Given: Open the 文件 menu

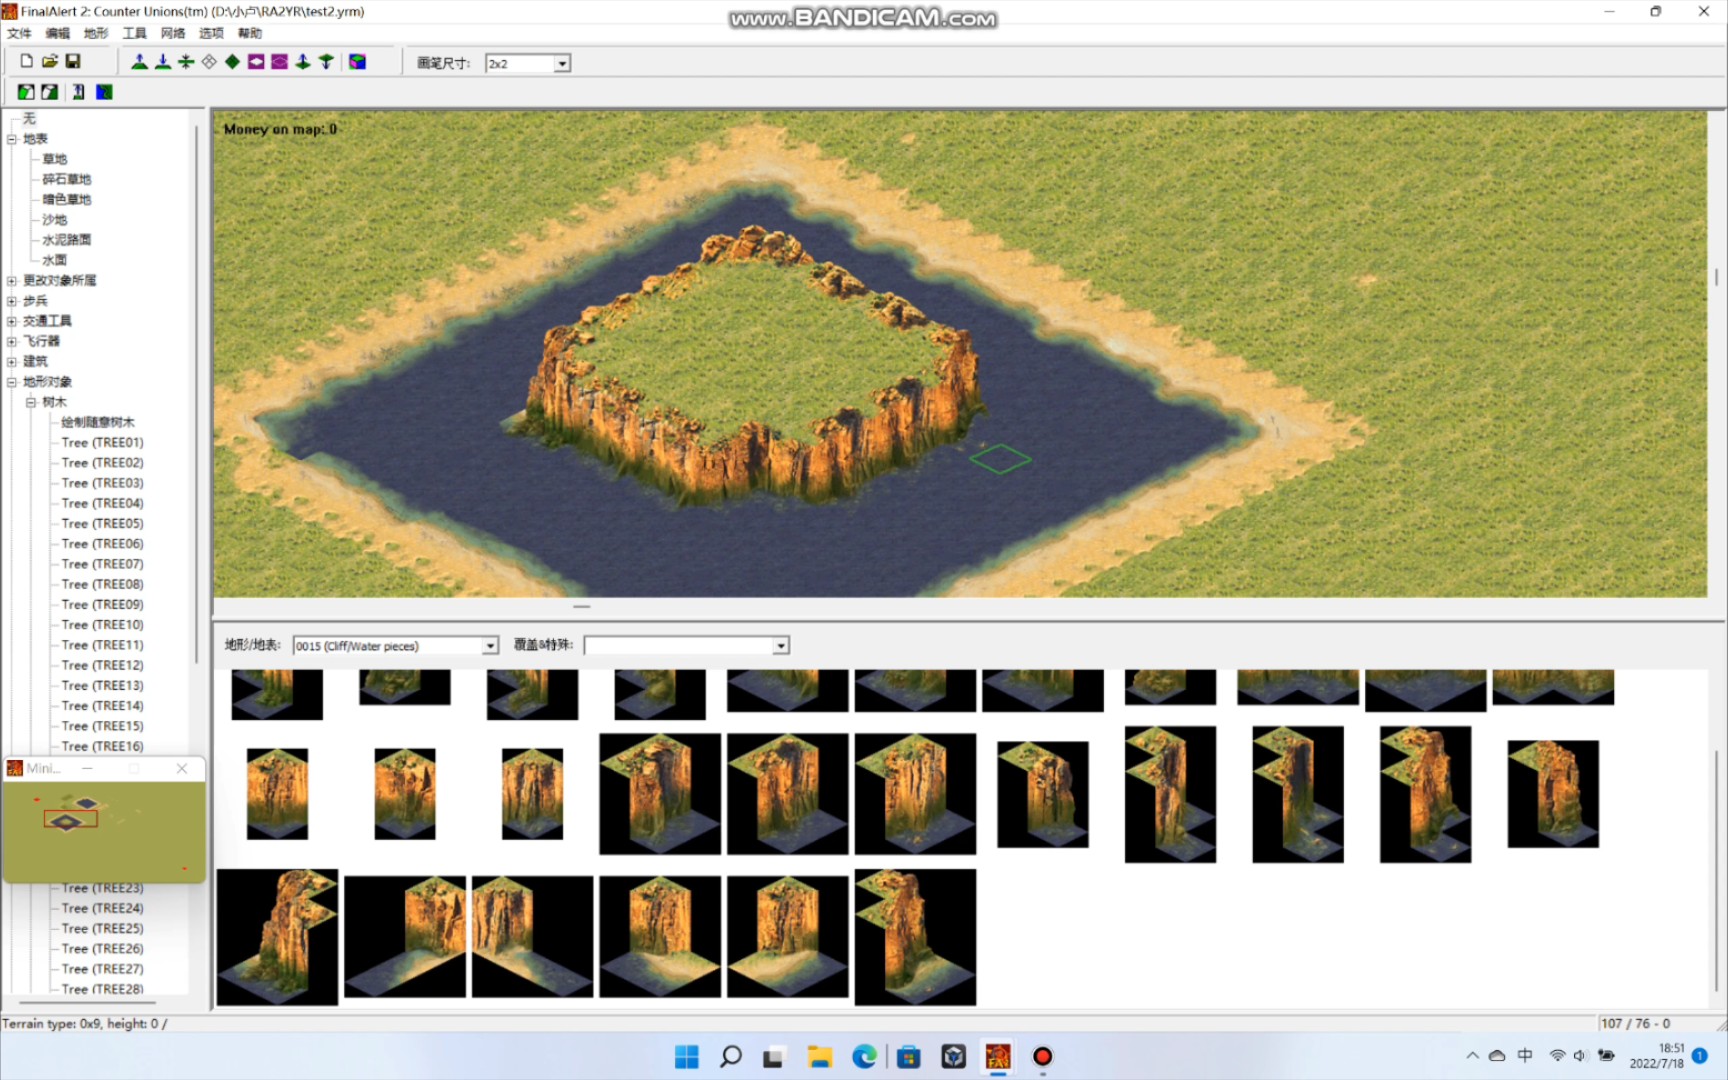Looking at the screenshot, I should pos(19,33).
